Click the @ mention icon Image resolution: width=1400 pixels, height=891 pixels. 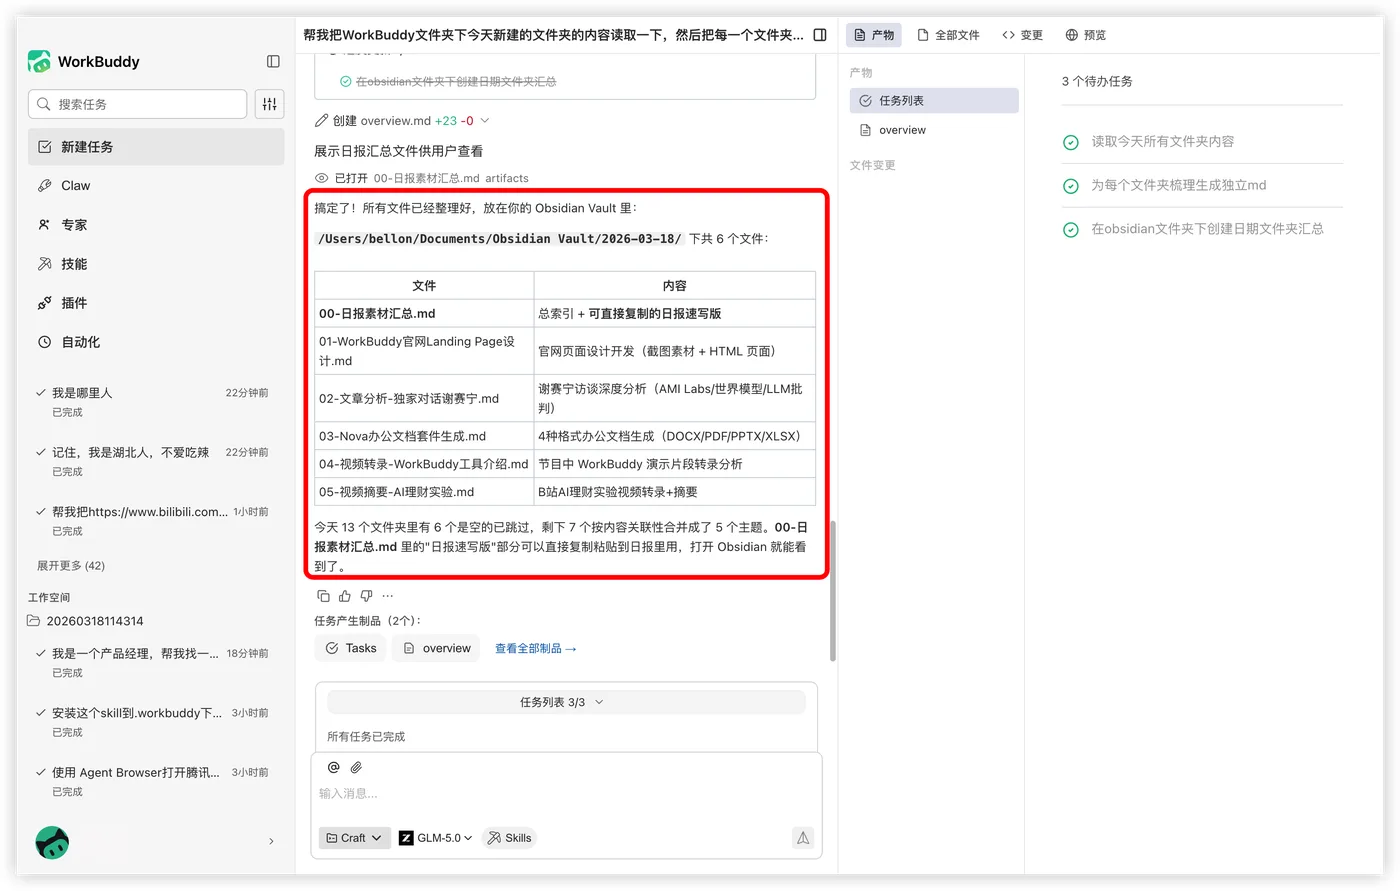click(x=334, y=767)
